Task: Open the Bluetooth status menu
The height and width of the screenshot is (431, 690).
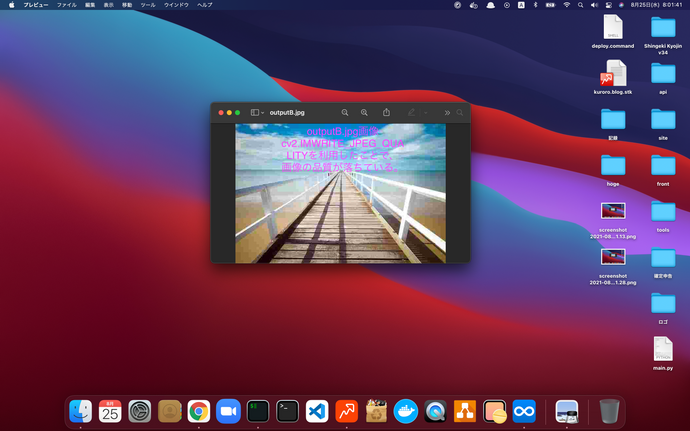Action: pos(536,5)
